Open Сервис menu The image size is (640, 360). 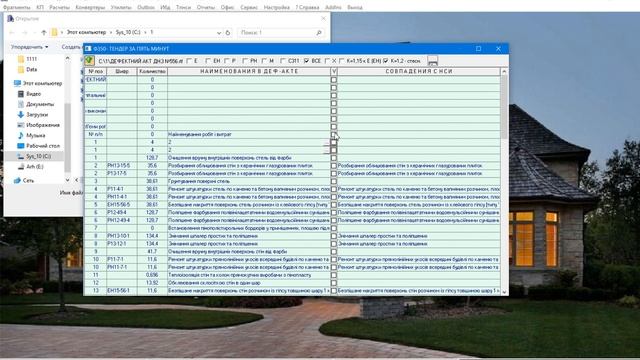[249, 7]
